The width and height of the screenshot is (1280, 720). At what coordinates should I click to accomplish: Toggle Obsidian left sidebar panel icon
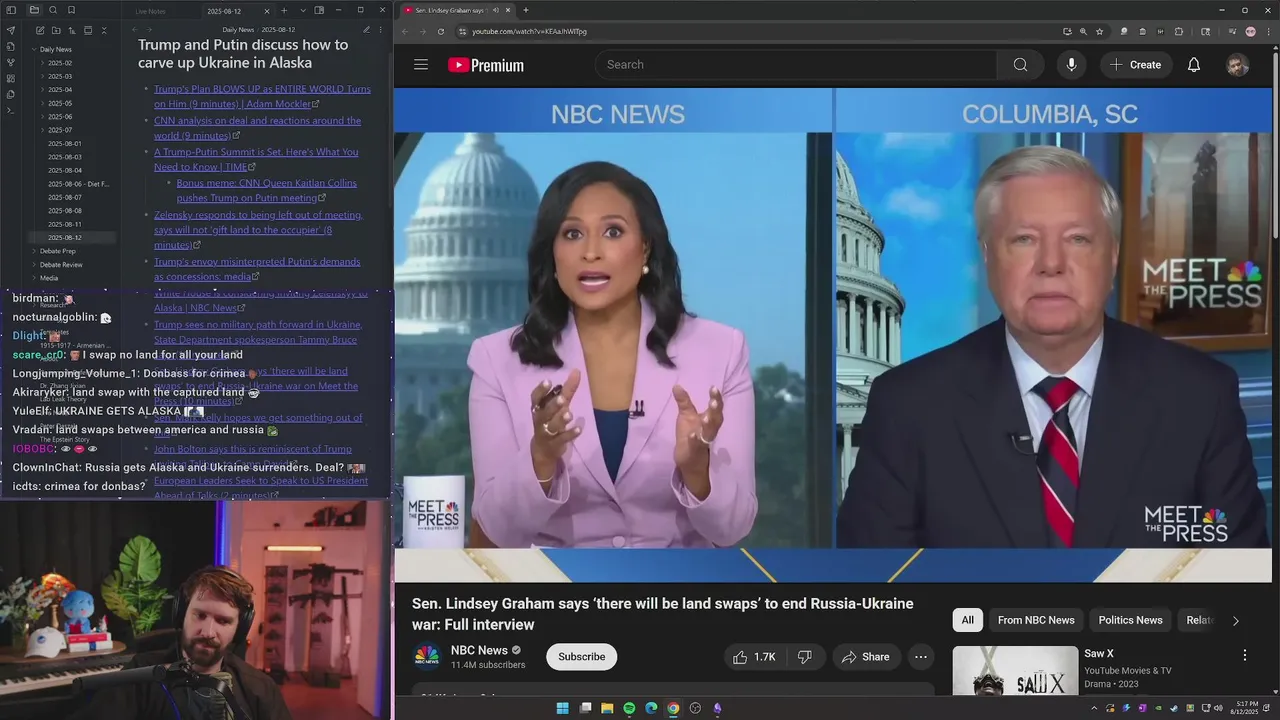11,10
